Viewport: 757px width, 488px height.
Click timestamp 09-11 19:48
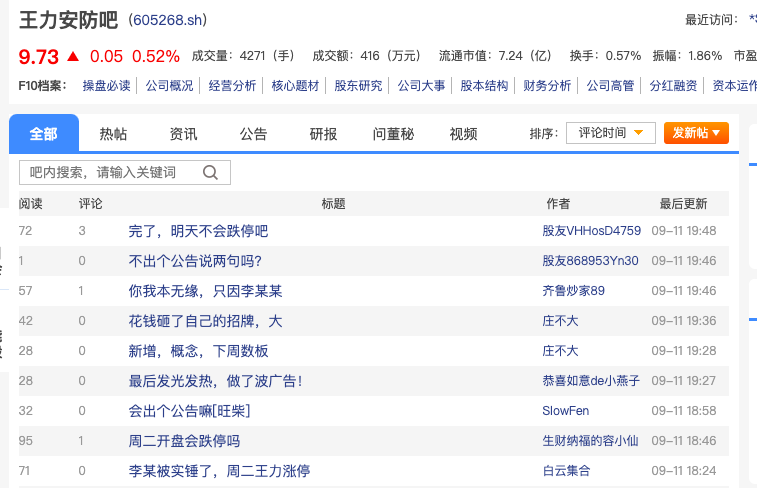click(x=684, y=231)
